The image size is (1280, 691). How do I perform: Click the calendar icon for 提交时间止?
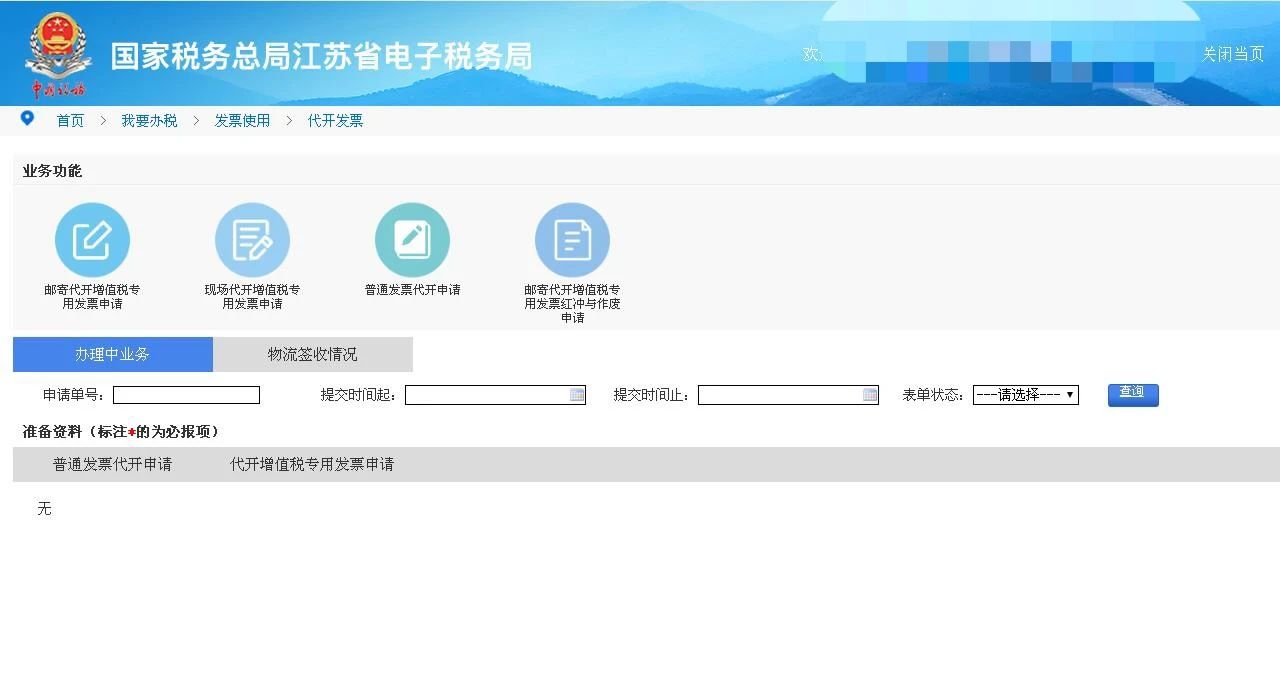[x=870, y=395]
